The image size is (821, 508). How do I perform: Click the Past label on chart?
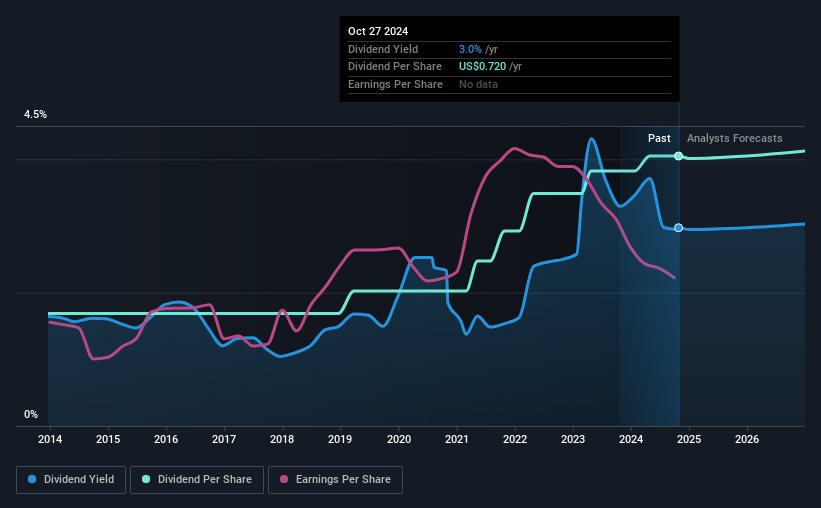(659, 138)
